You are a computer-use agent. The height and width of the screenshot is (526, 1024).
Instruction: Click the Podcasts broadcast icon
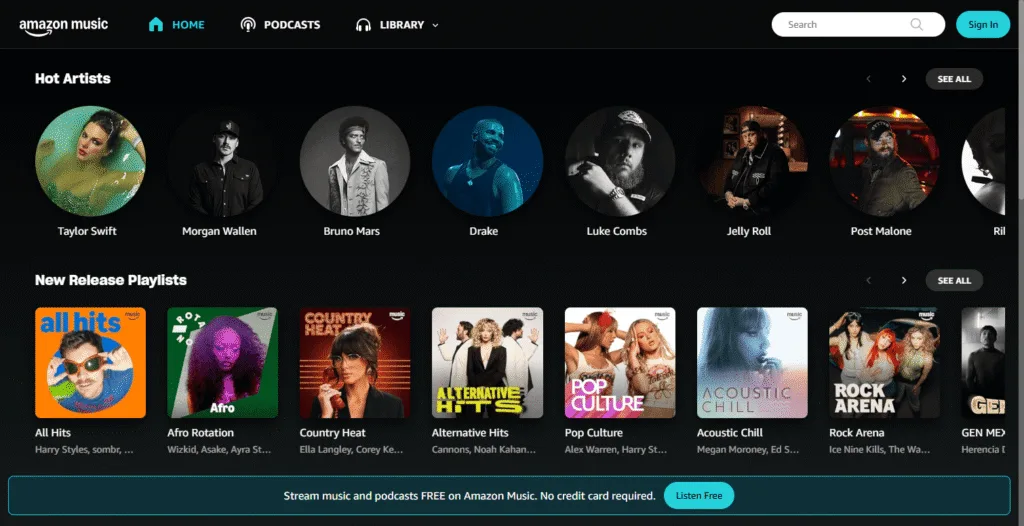248,25
